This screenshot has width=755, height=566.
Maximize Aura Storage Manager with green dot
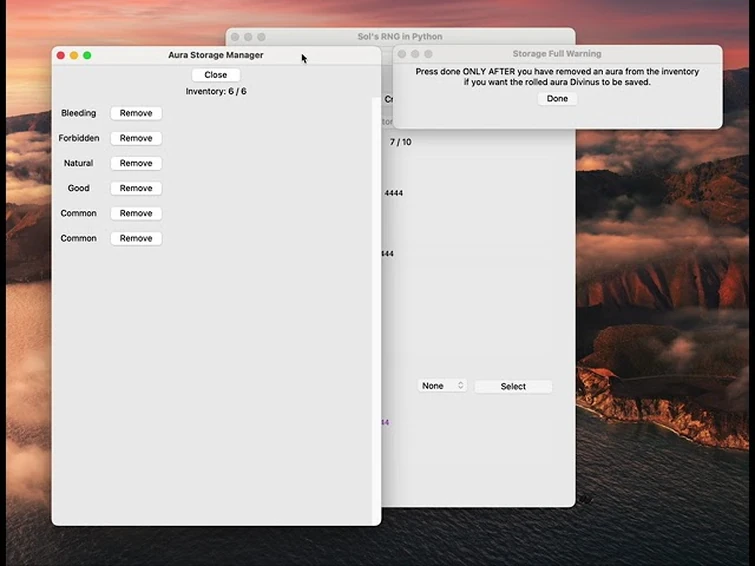pos(87,55)
